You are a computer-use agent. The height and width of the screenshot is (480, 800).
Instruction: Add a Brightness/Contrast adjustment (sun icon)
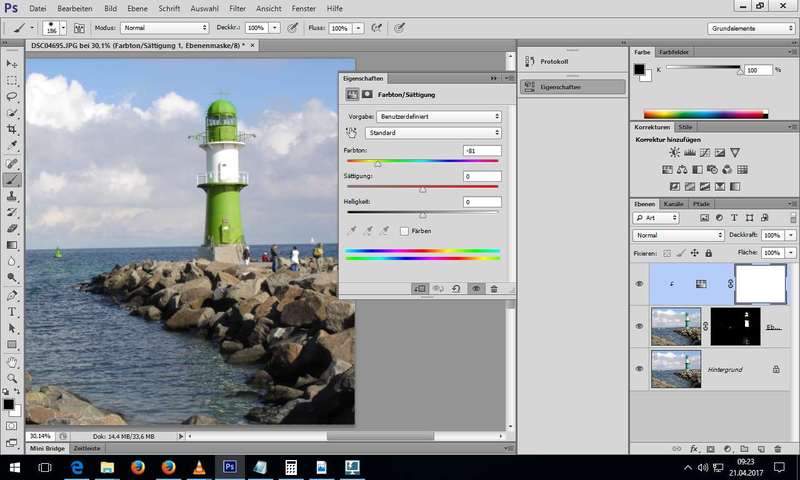point(674,153)
